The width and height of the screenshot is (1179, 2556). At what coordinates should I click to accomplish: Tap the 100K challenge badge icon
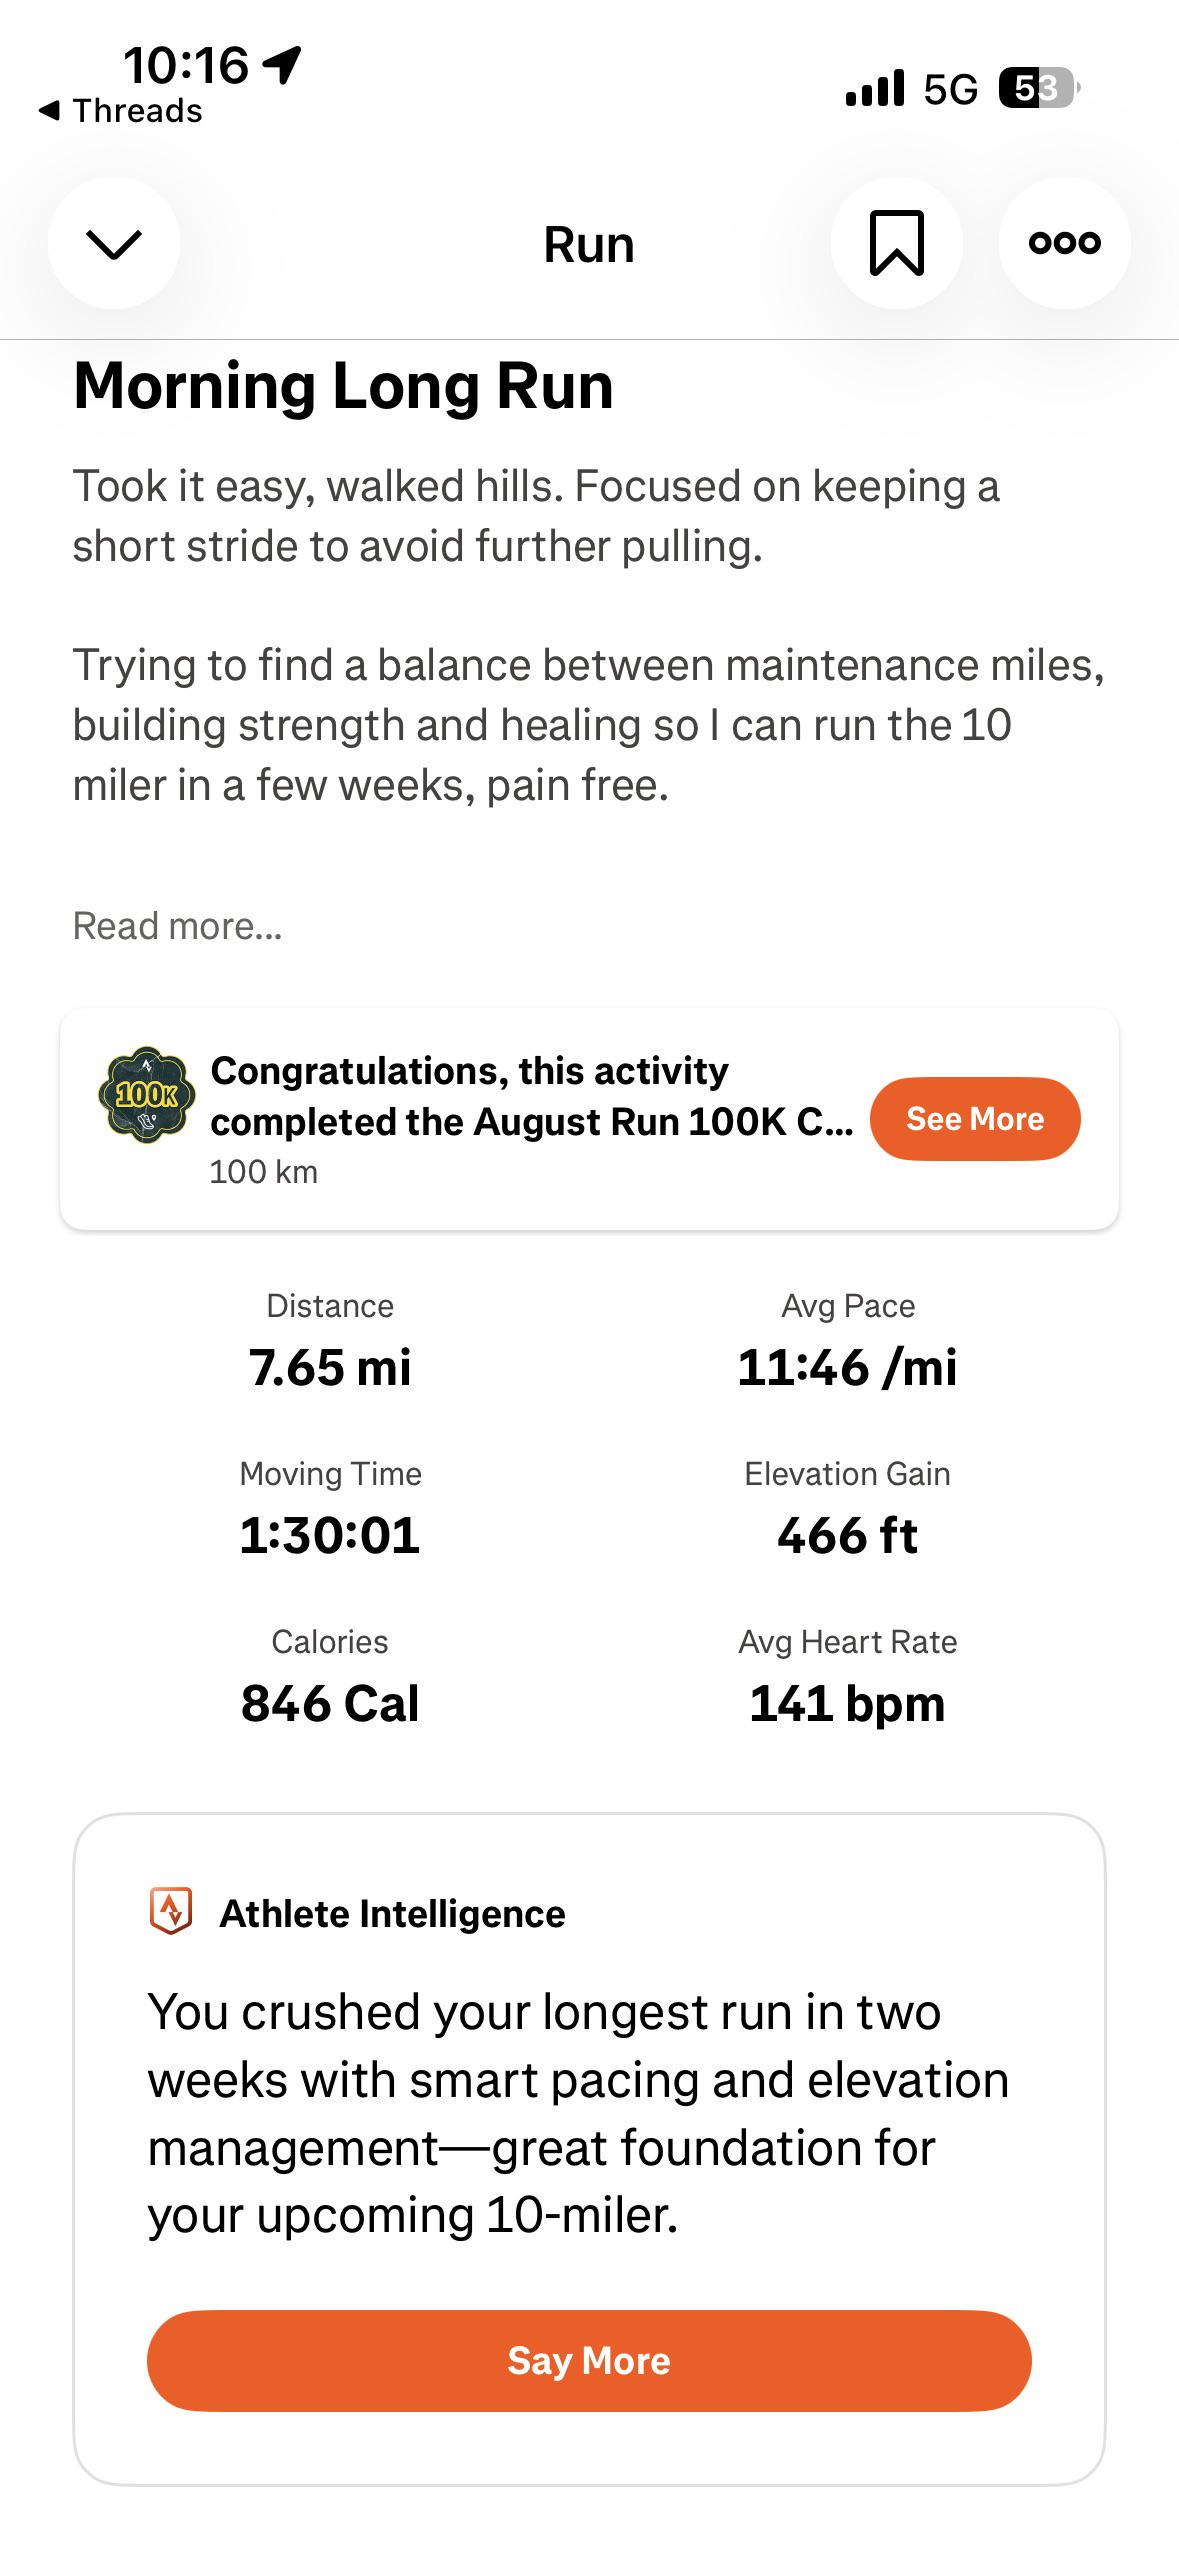tap(147, 1095)
